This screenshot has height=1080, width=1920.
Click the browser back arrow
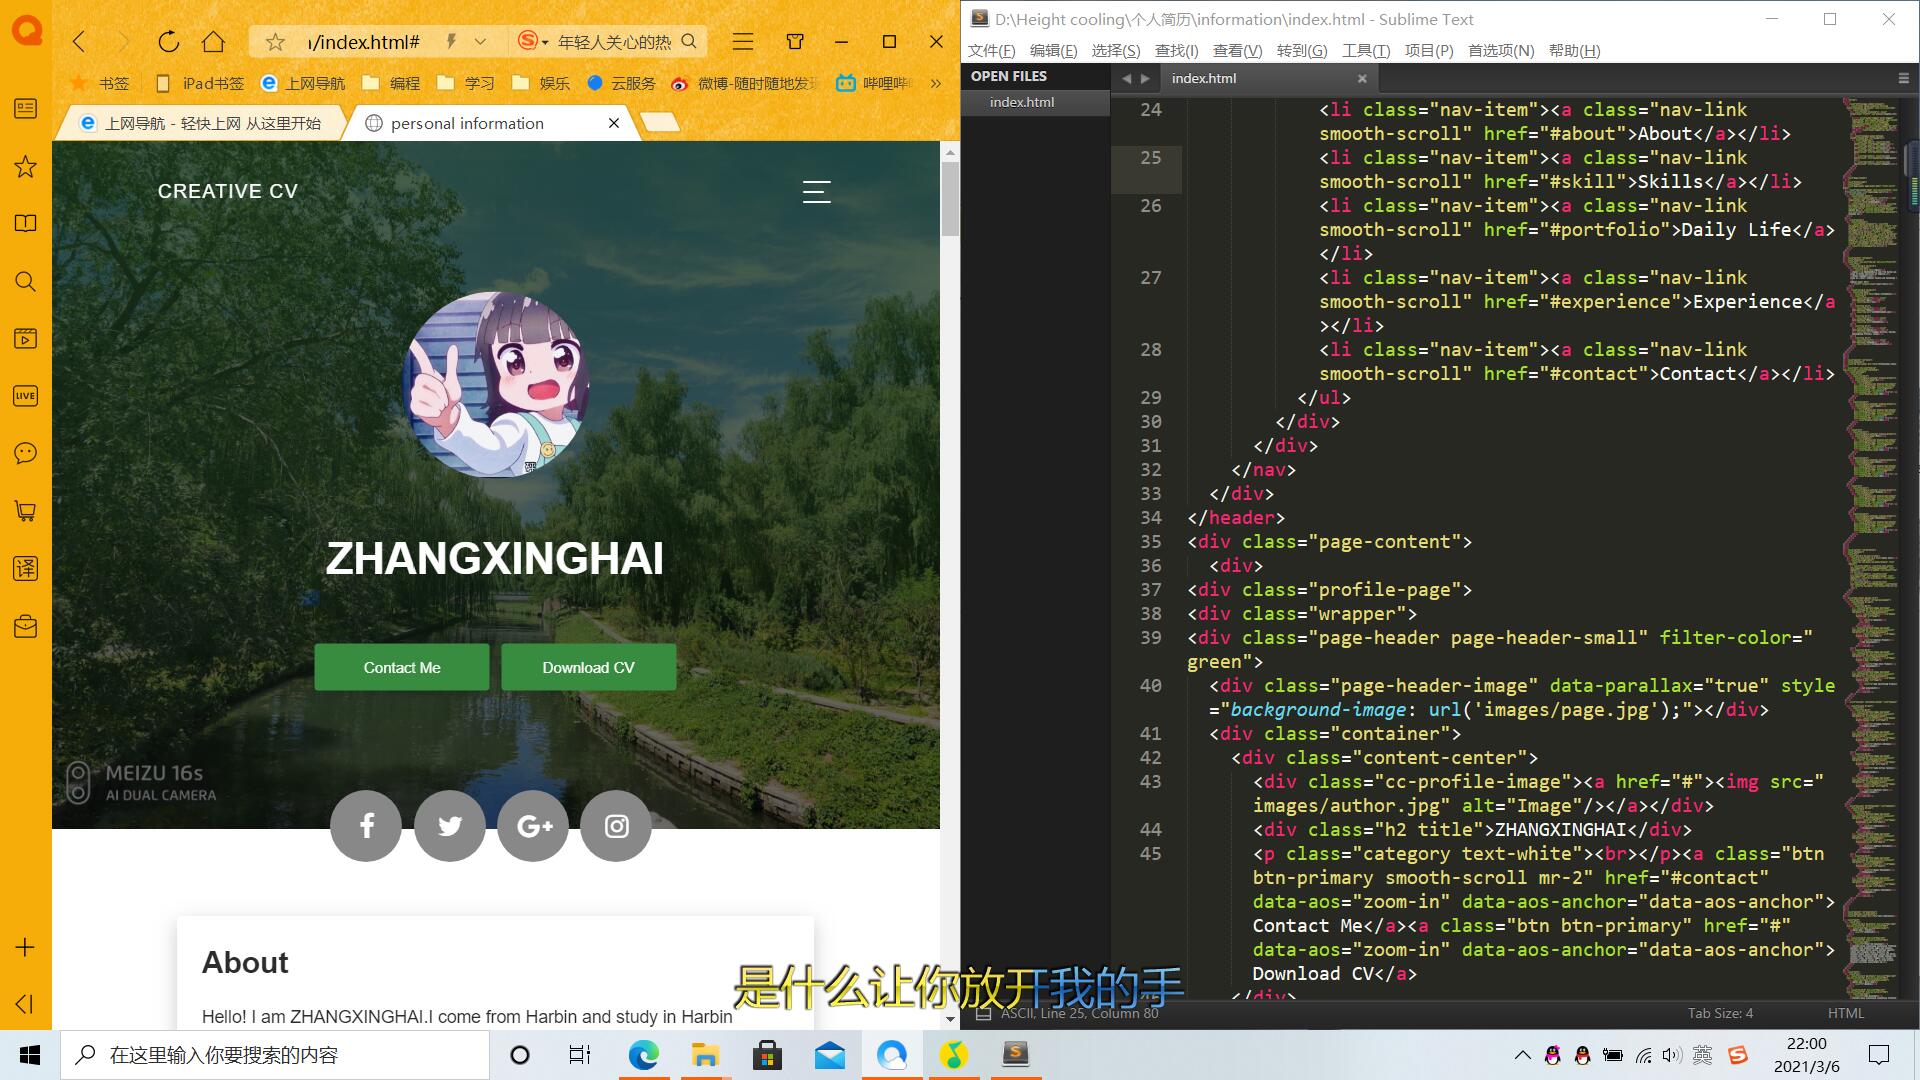coord(79,42)
